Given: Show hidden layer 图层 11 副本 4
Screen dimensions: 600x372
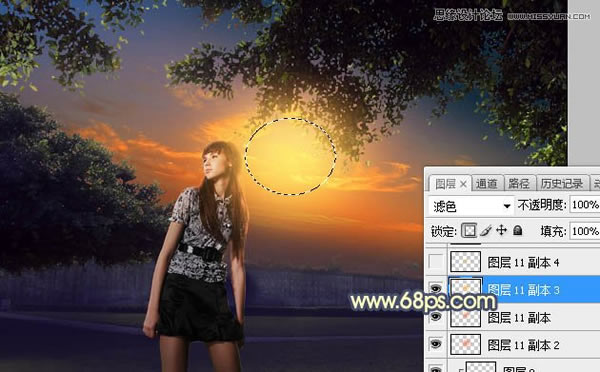Looking at the screenshot, I should point(435,262).
